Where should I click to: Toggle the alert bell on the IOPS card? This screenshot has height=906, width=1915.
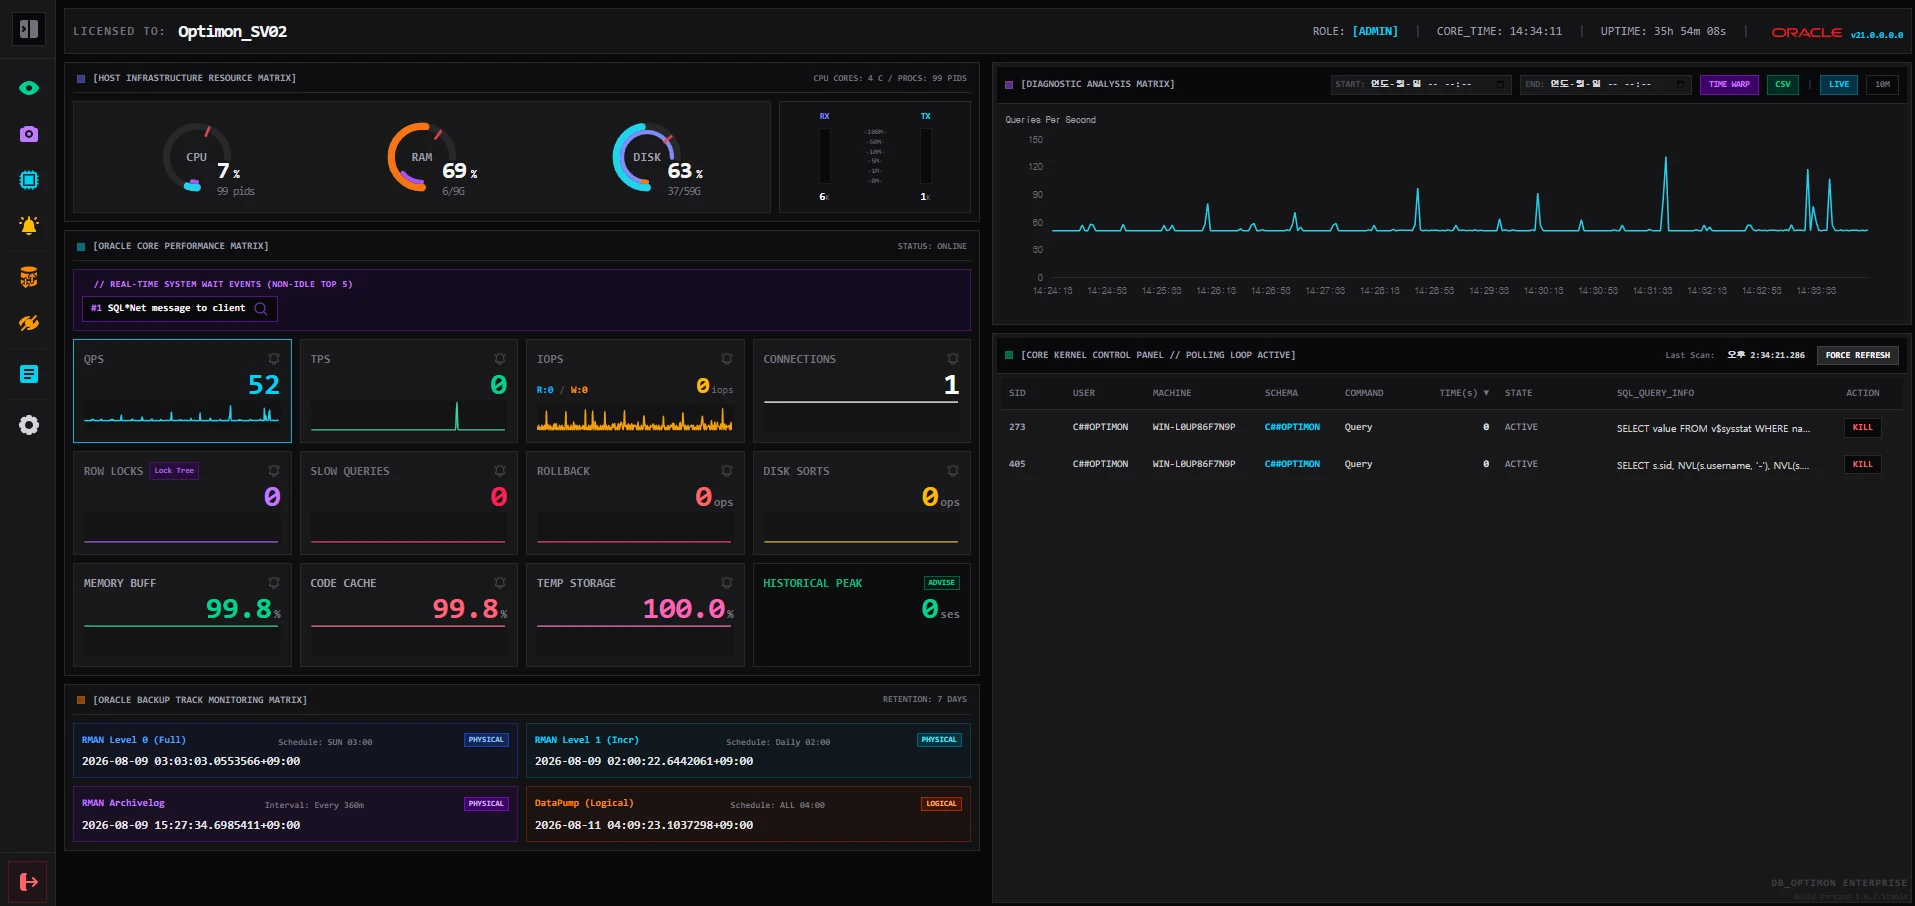727,359
